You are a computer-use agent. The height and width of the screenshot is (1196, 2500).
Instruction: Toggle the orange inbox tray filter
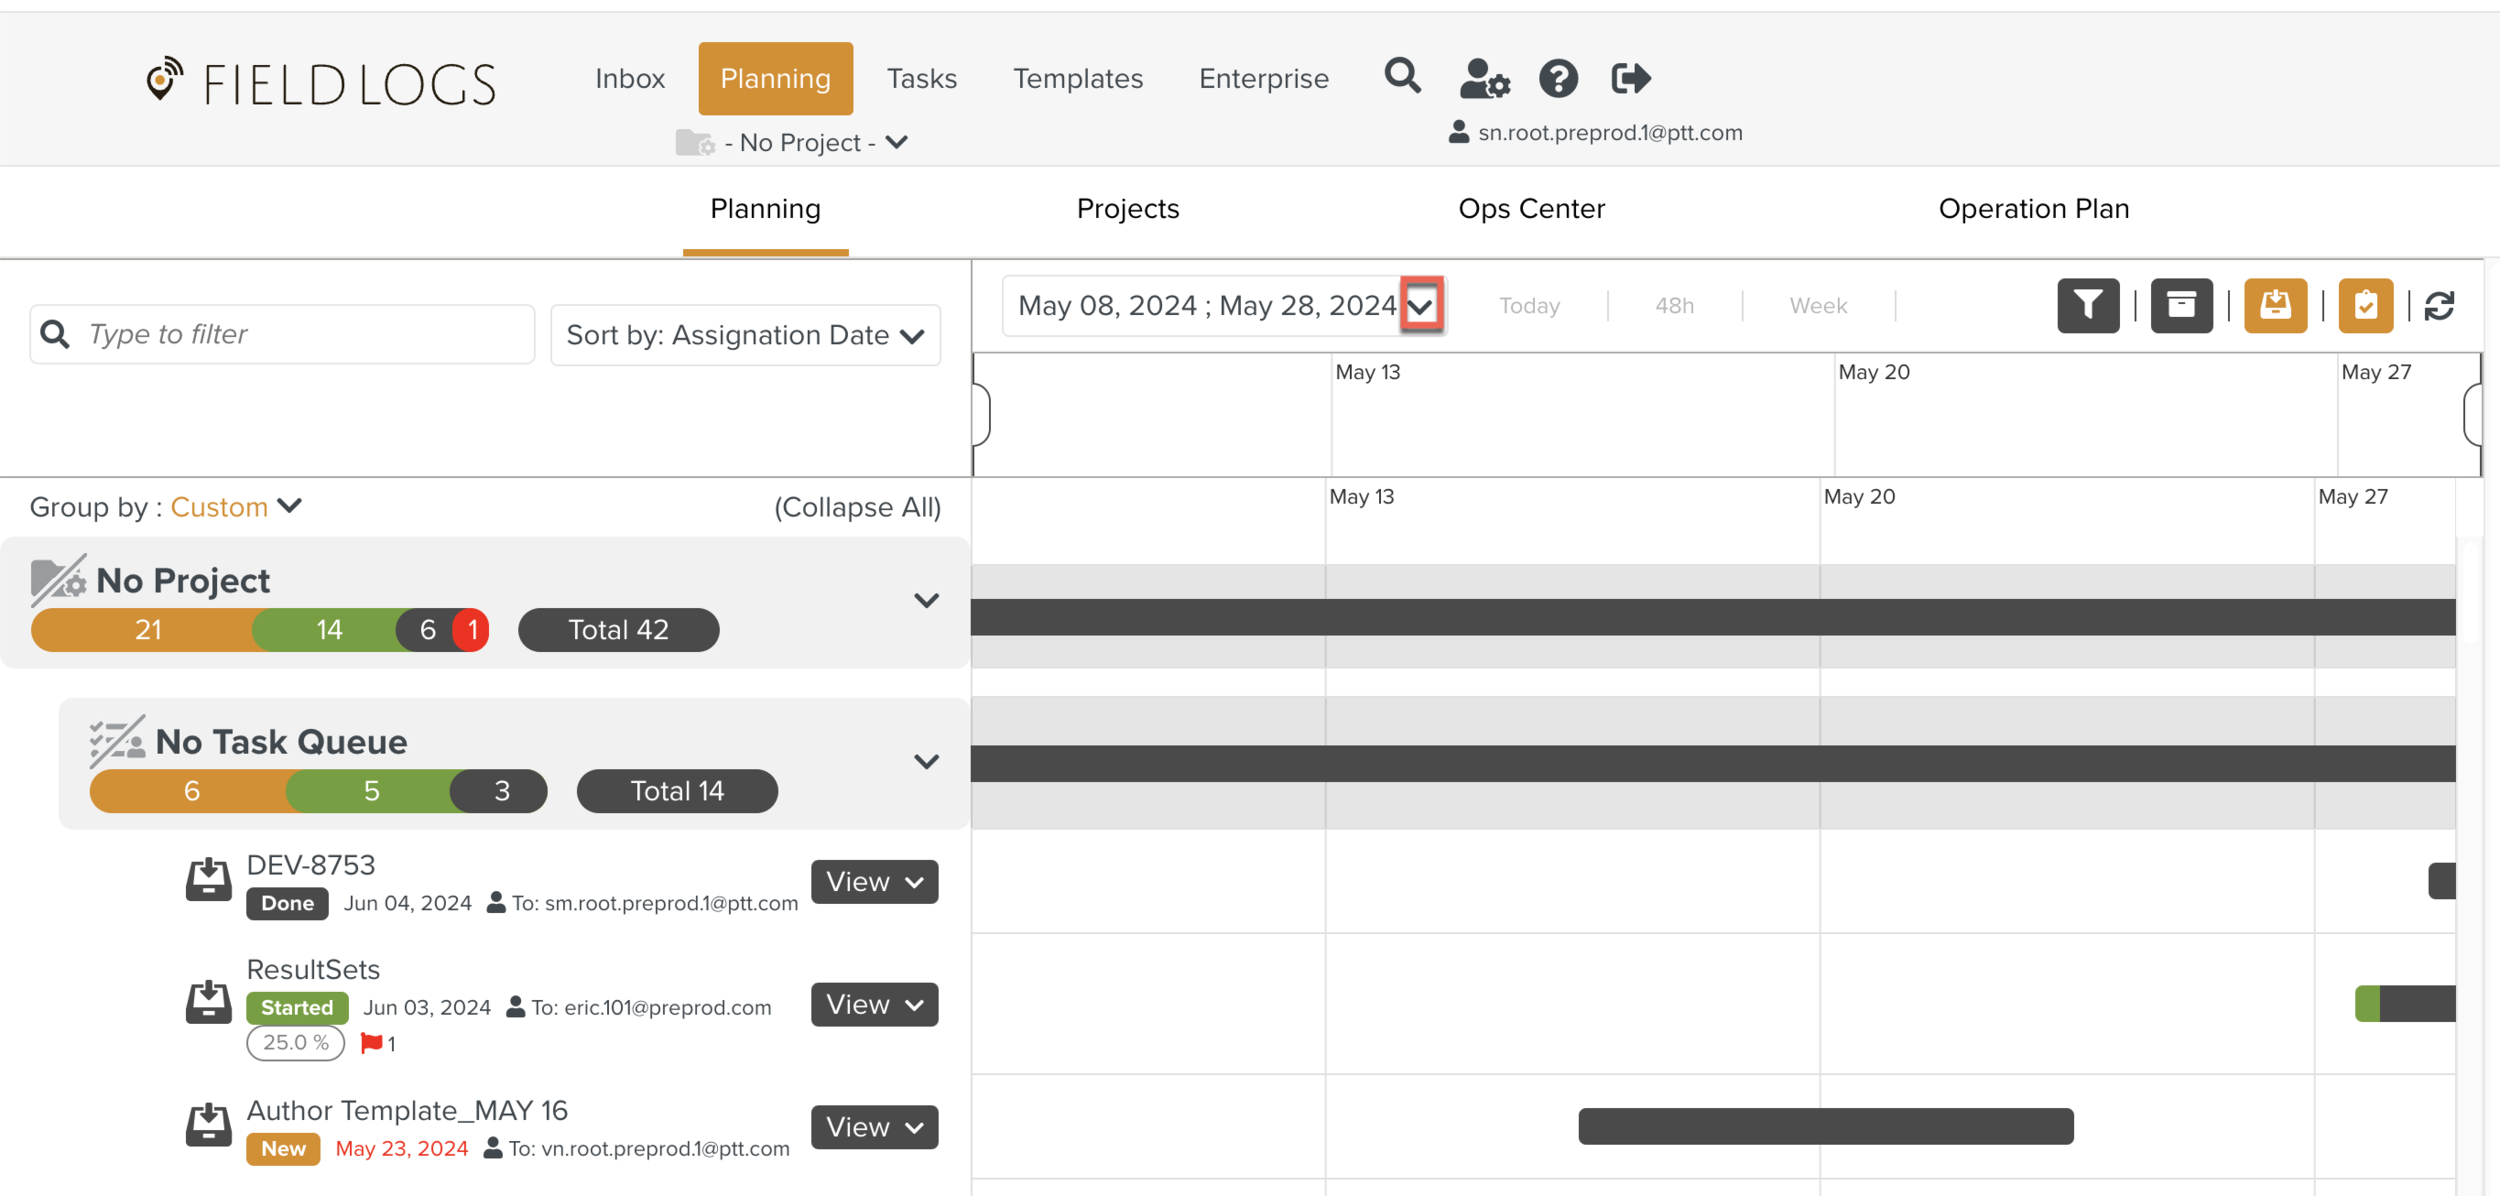point(2275,305)
